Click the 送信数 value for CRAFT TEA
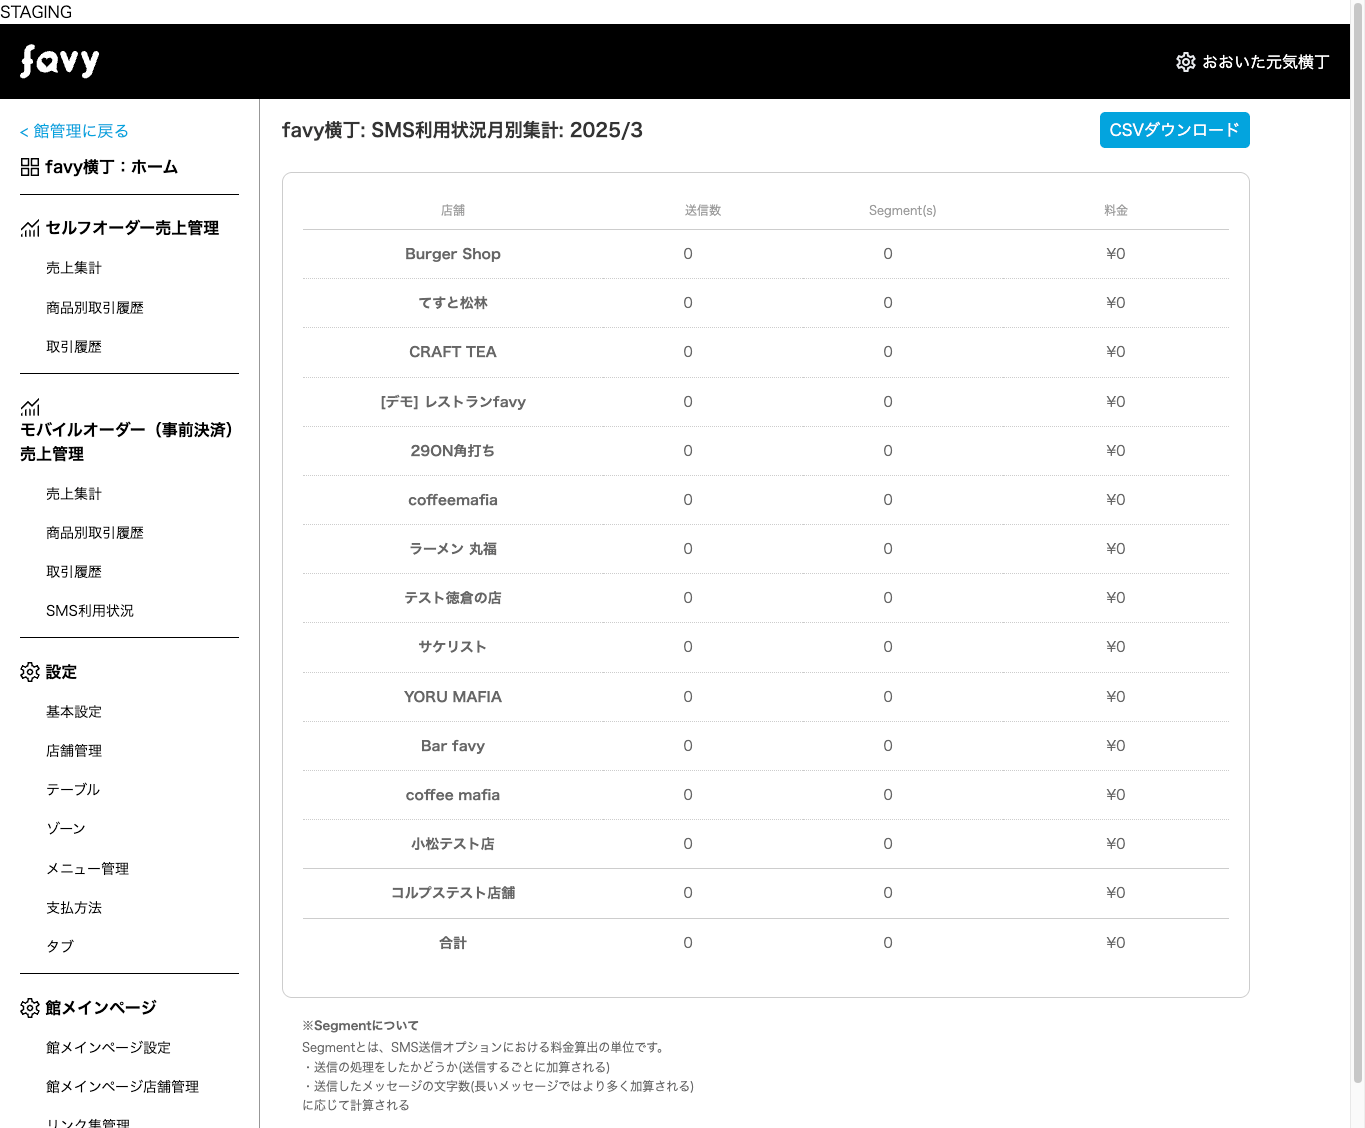 688,352
